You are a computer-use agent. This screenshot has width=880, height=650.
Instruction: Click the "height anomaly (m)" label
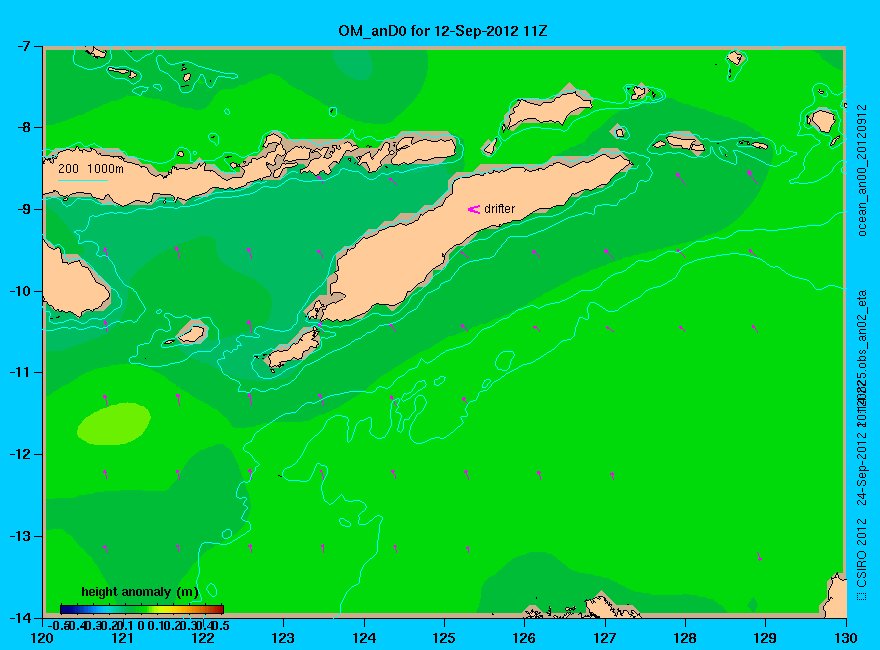(x=140, y=592)
